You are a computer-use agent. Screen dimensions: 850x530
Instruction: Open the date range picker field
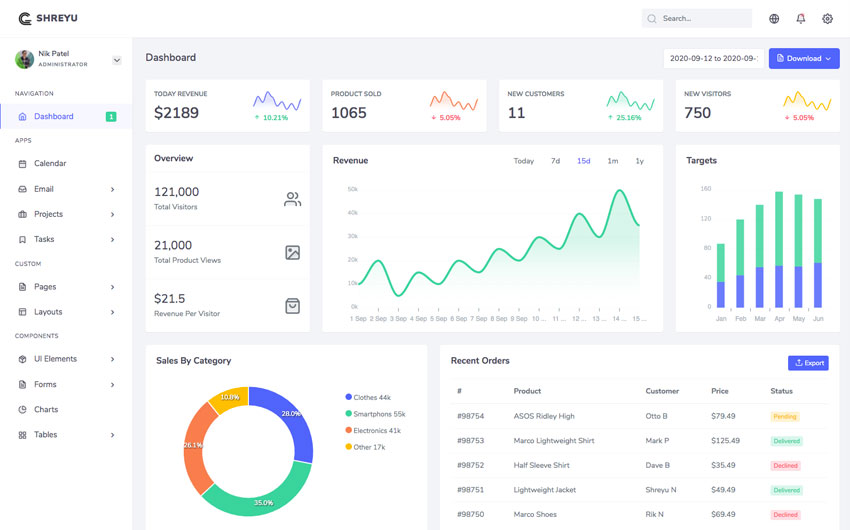[x=713, y=59]
